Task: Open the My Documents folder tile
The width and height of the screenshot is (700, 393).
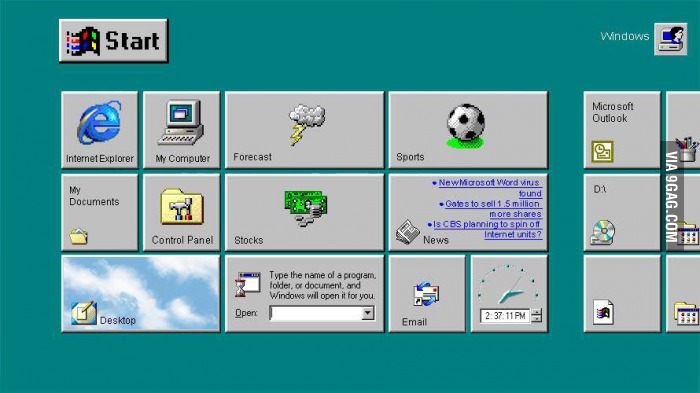Action: pos(100,212)
